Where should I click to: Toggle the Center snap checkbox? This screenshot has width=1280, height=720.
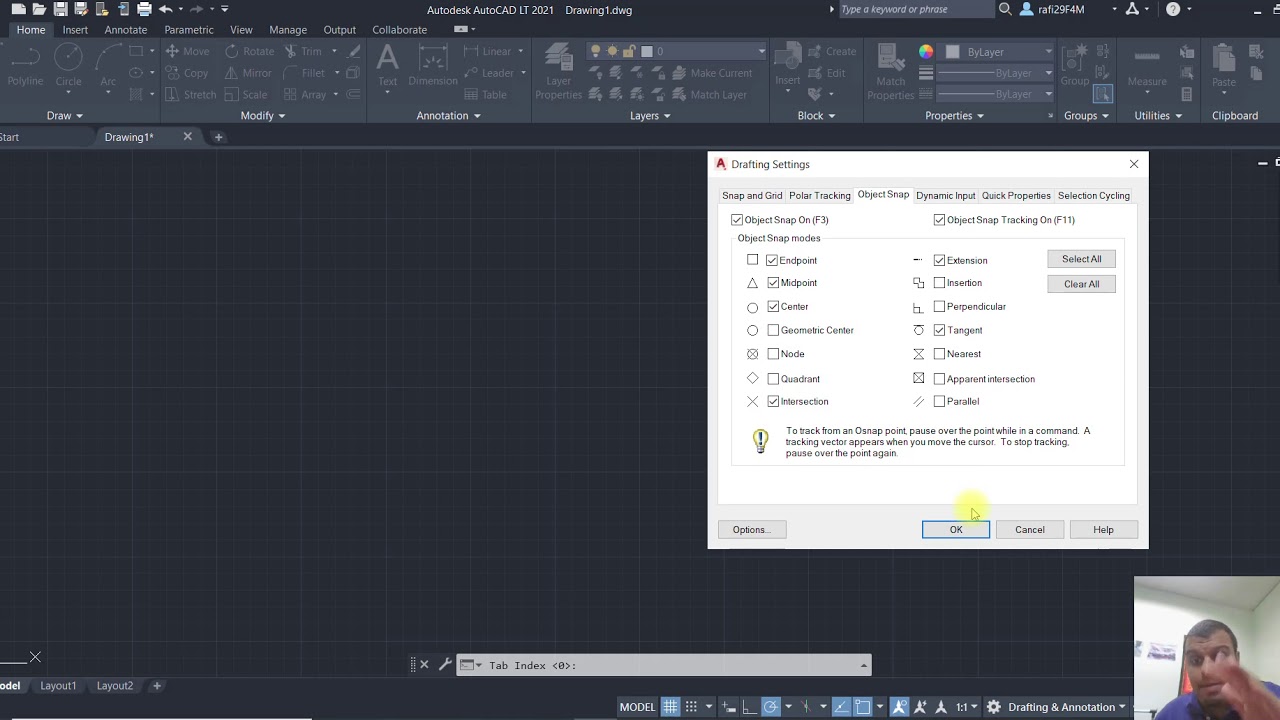click(x=773, y=306)
